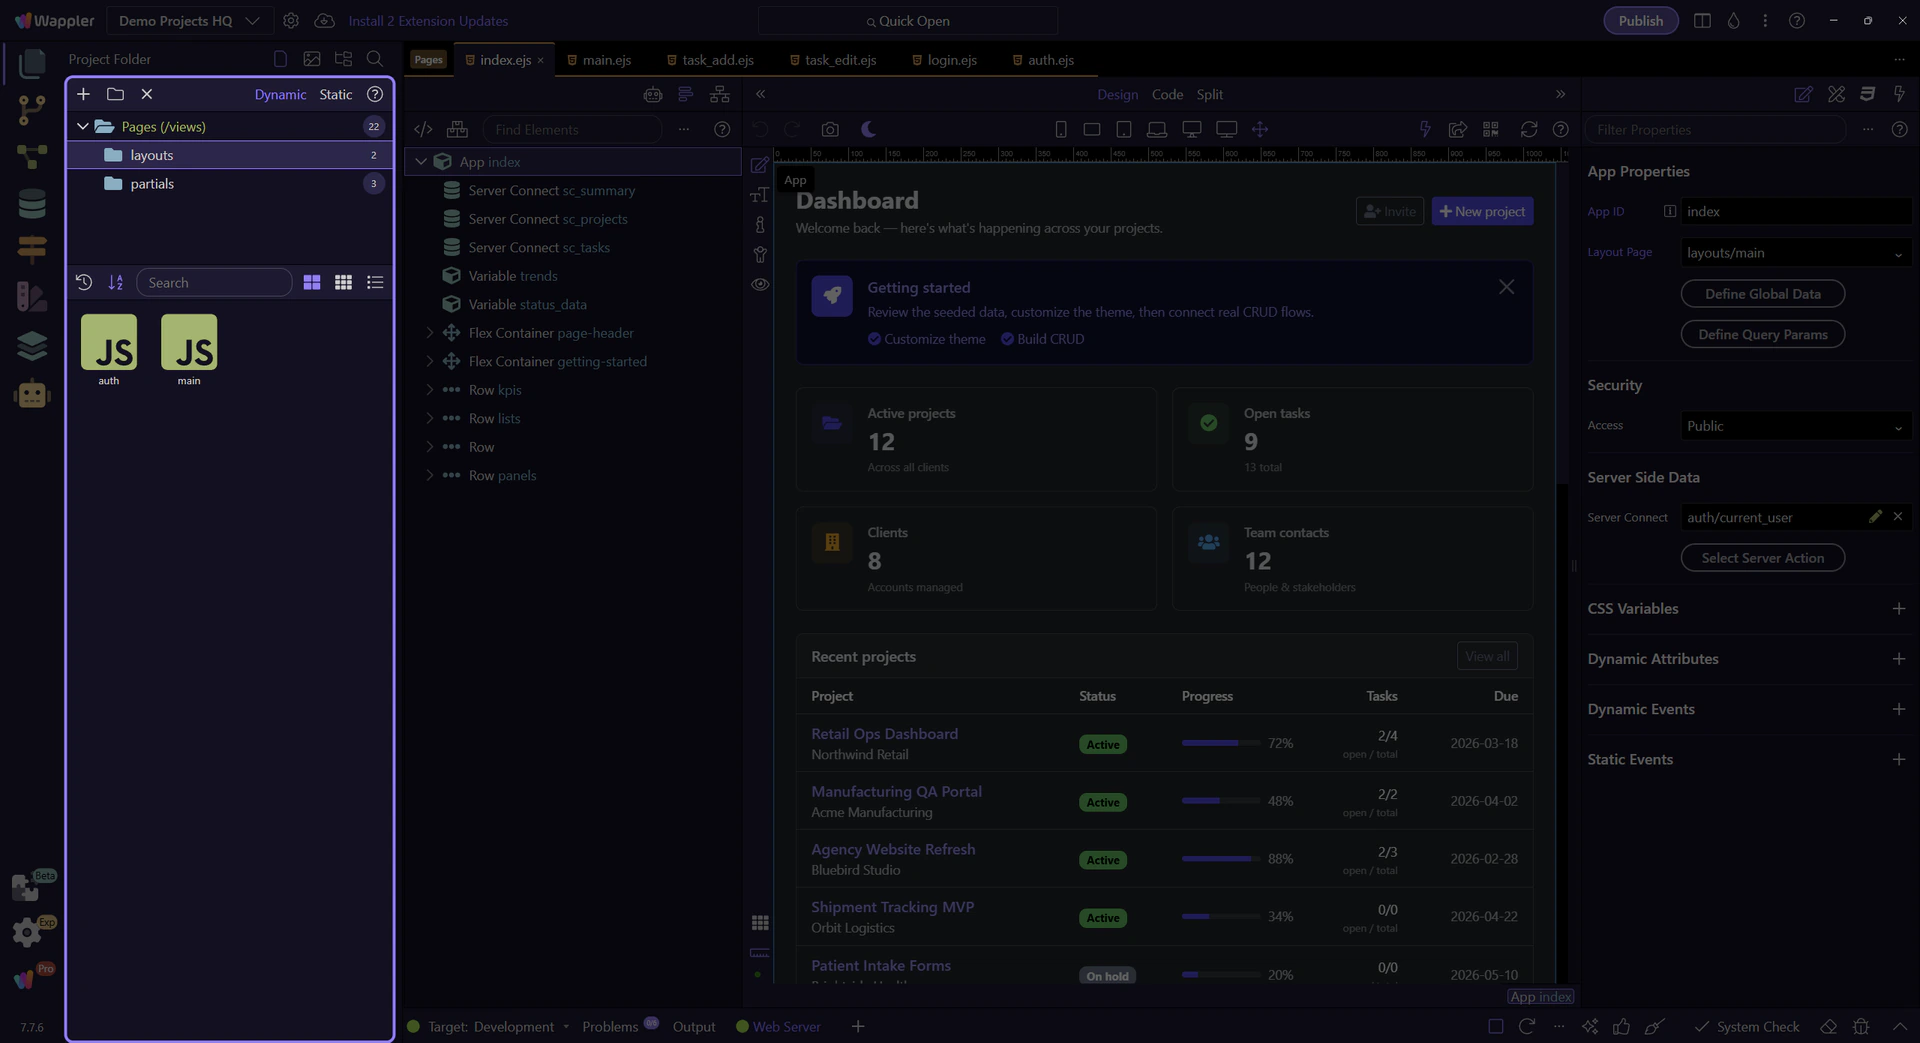Toggle the eye visibility icon in design sidebar

pyautogui.click(x=760, y=284)
